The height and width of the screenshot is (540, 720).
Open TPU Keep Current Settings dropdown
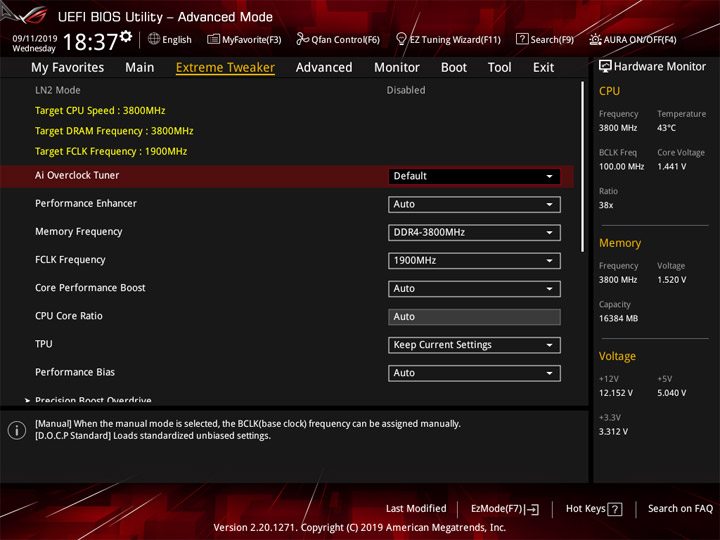point(474,345)
